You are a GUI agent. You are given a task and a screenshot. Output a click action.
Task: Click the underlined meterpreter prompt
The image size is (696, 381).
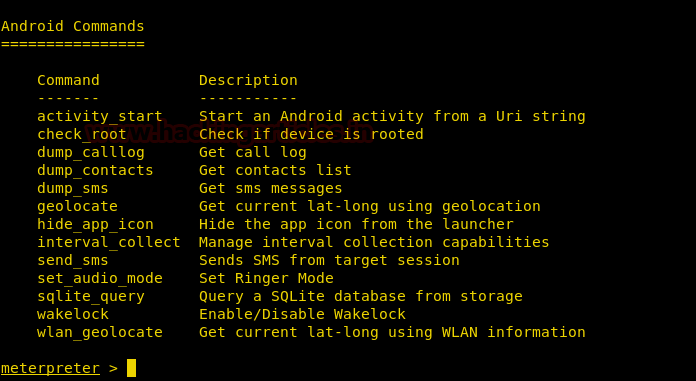point(50,369)
